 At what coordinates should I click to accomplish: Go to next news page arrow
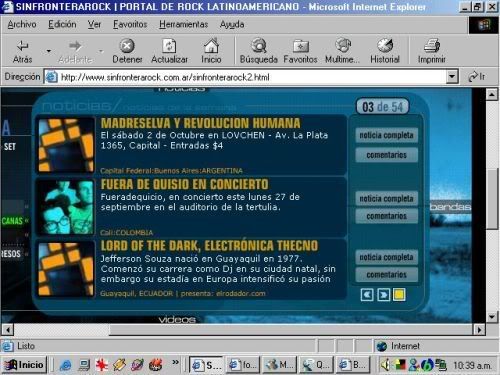click(x=383, y=295)
